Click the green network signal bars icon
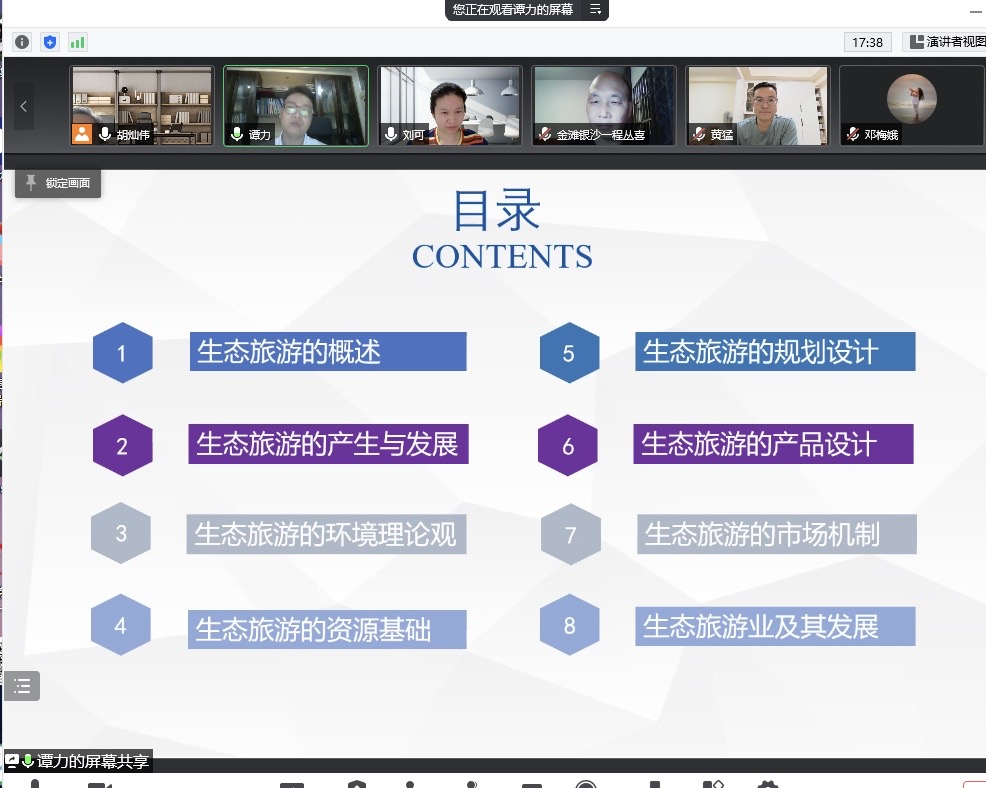 [77, 42]
